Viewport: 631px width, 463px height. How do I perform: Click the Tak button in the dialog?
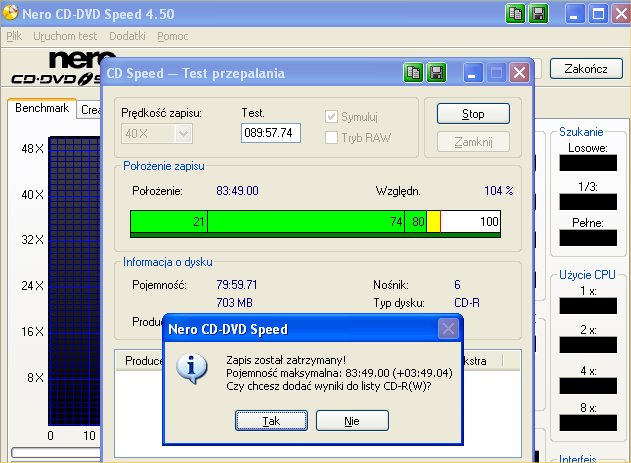tap(271, 421)
